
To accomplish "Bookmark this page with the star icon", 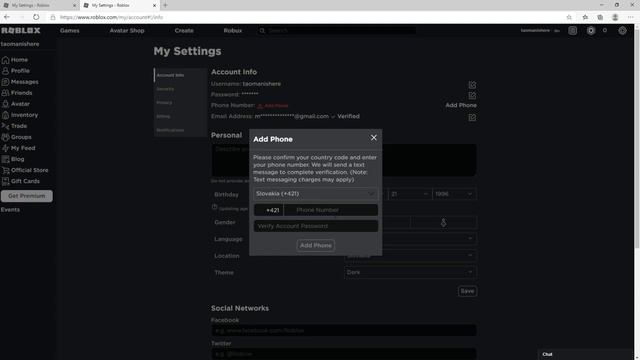I will (x=569, y=17).
